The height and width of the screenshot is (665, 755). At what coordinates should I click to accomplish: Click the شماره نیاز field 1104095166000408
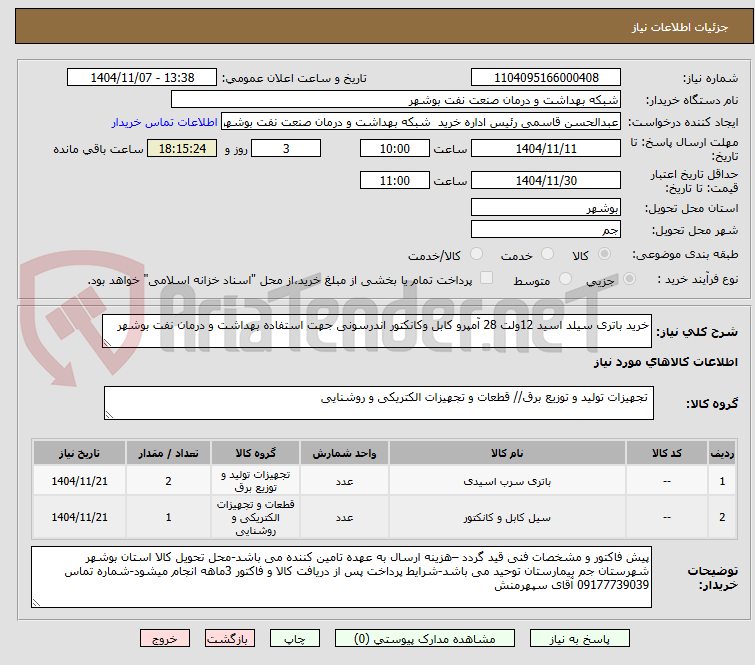pos(546,78)
